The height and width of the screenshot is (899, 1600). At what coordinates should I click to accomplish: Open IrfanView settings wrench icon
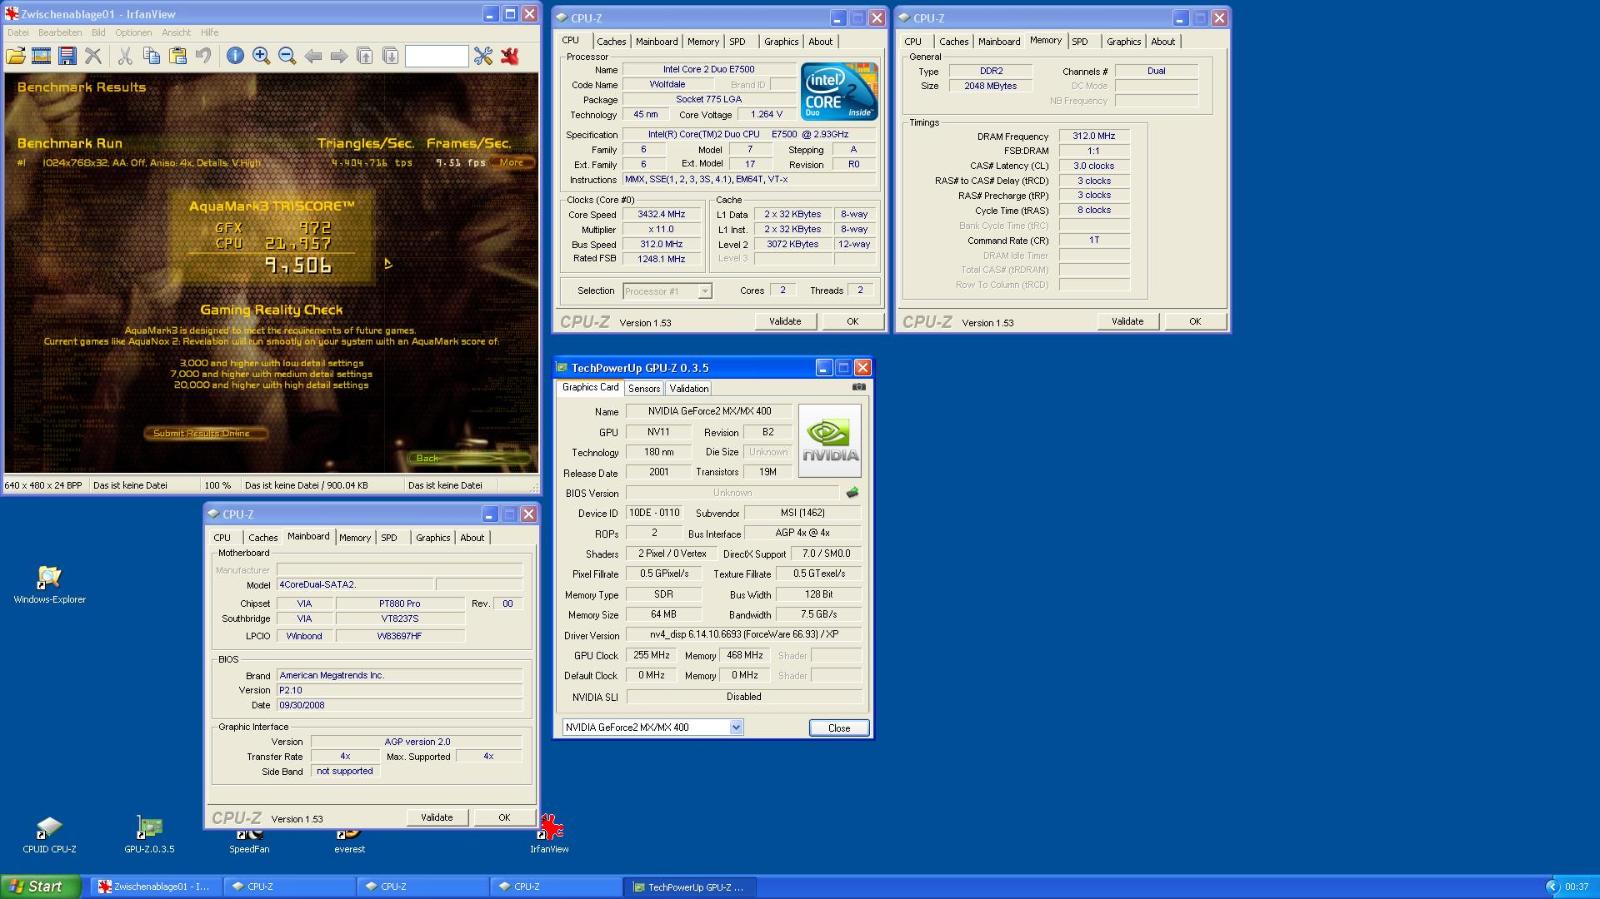pyautogui.click(x=483, y=56)
